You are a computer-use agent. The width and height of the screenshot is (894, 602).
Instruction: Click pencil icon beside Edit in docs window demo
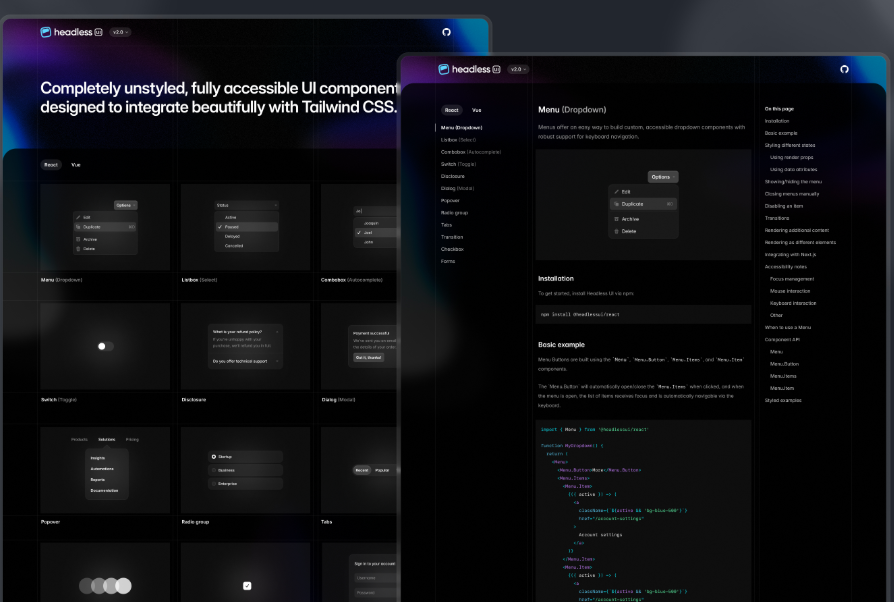616,192
